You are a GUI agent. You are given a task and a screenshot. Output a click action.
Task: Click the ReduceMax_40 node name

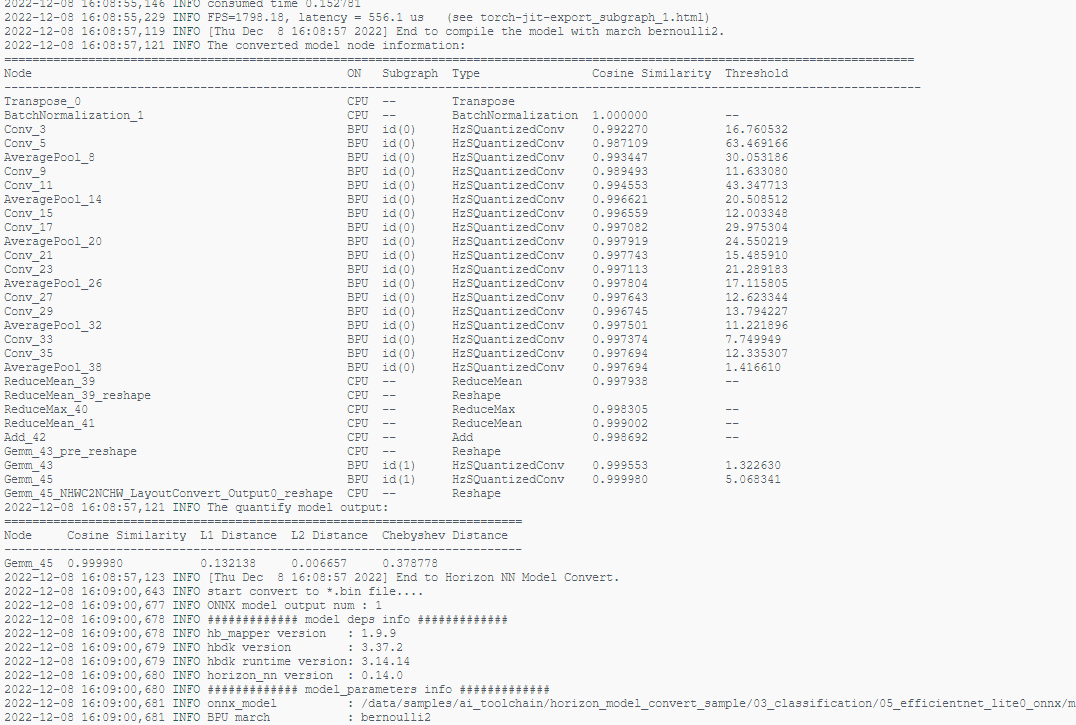coord(46,409)
